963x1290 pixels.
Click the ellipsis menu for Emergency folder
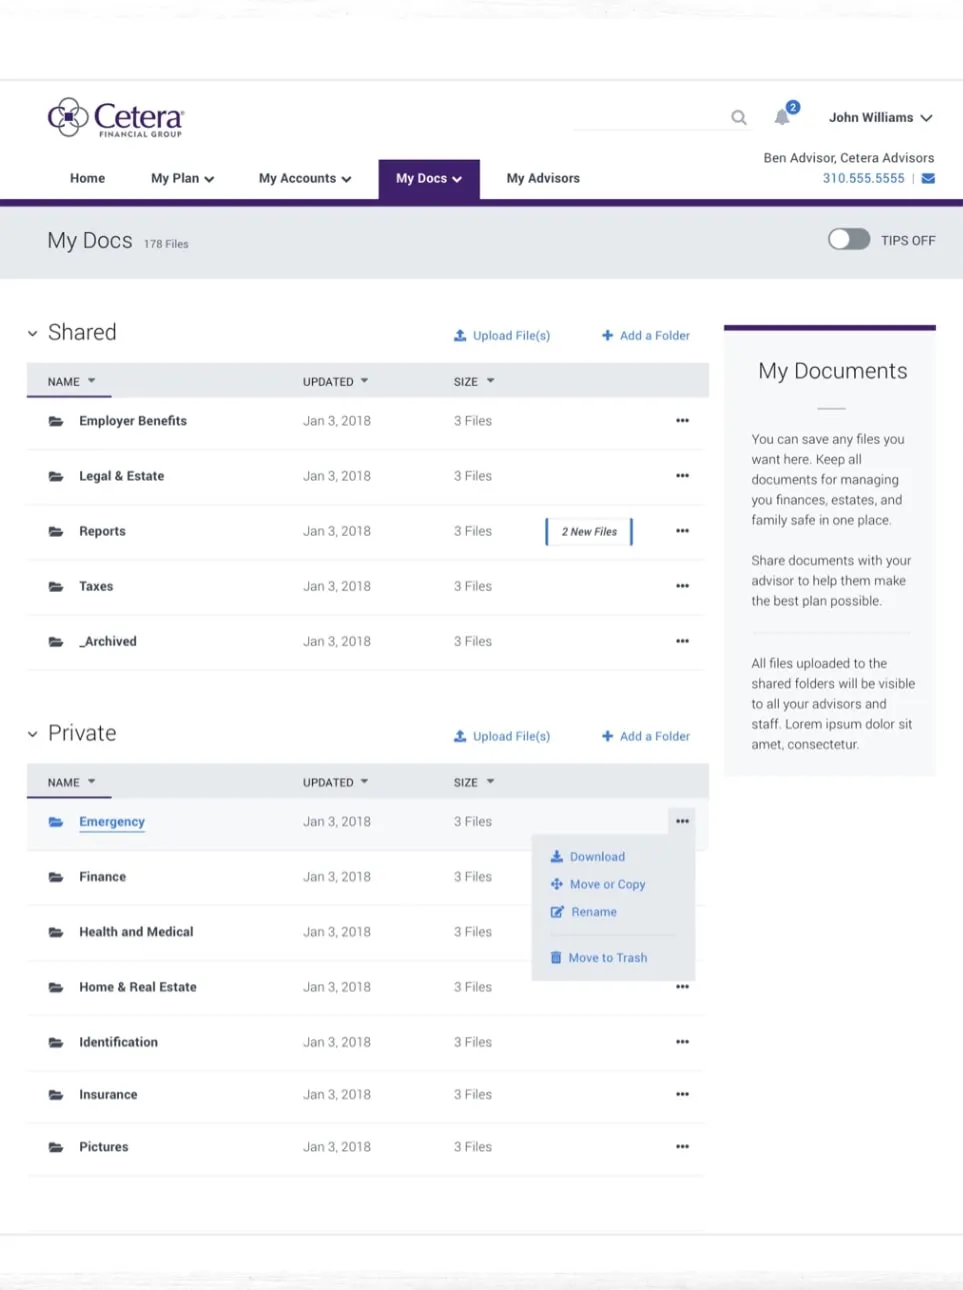[682, 821]
